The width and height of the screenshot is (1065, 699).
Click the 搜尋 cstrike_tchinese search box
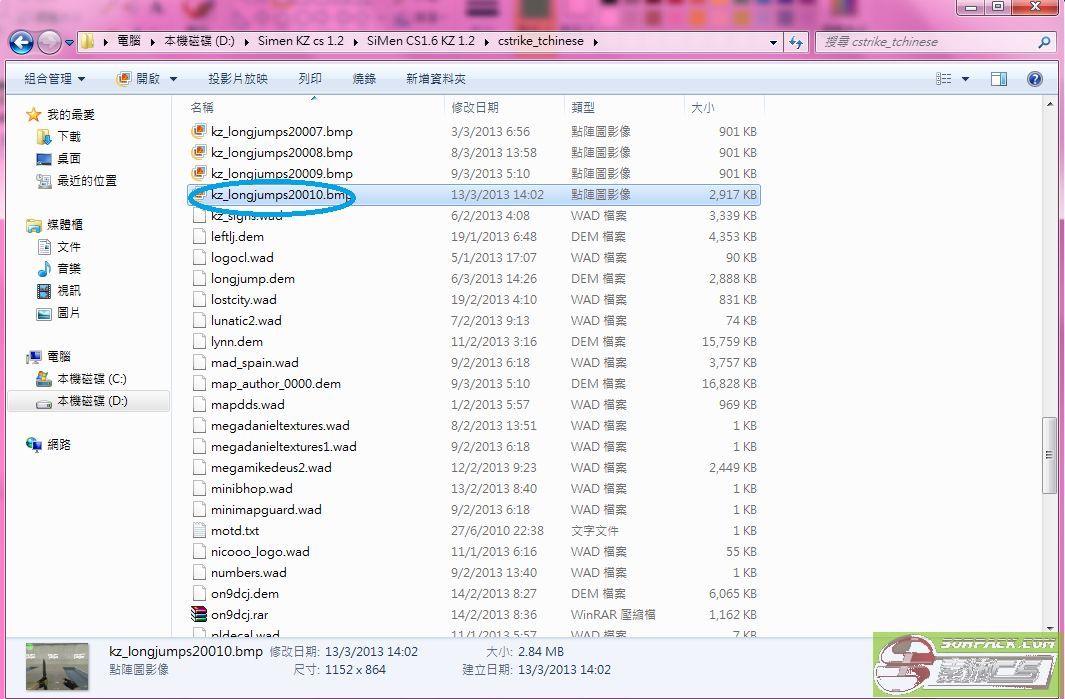point(928,42)
